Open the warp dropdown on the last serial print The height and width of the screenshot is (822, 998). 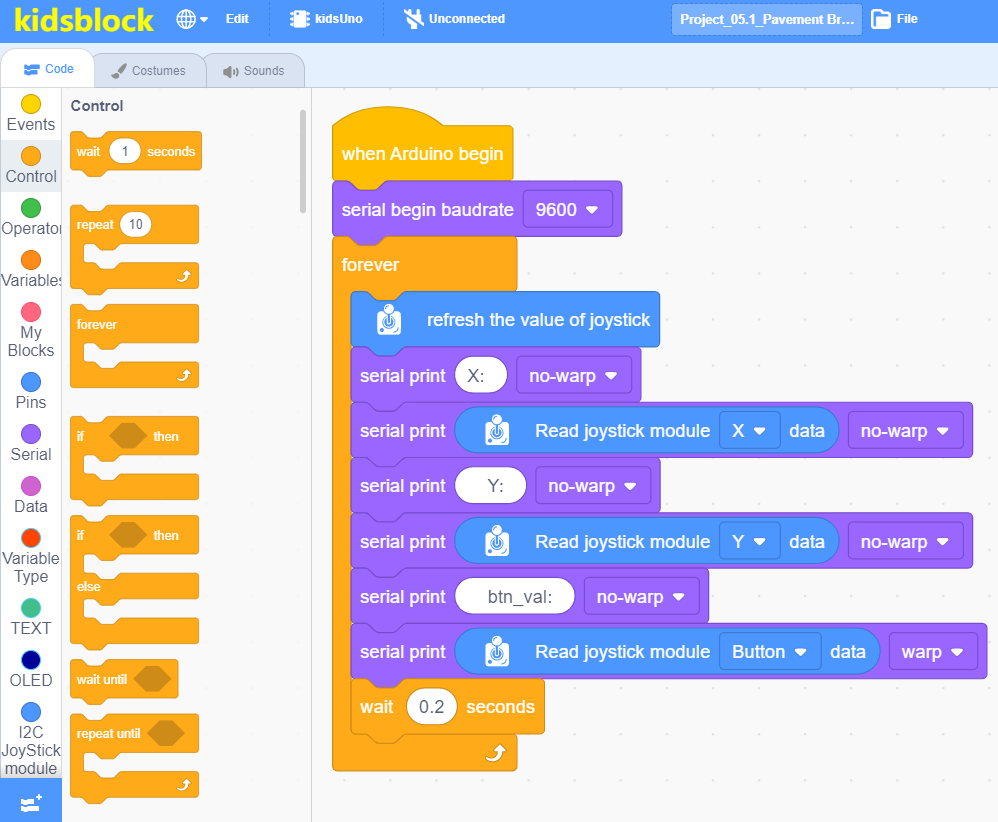(932, 652)
